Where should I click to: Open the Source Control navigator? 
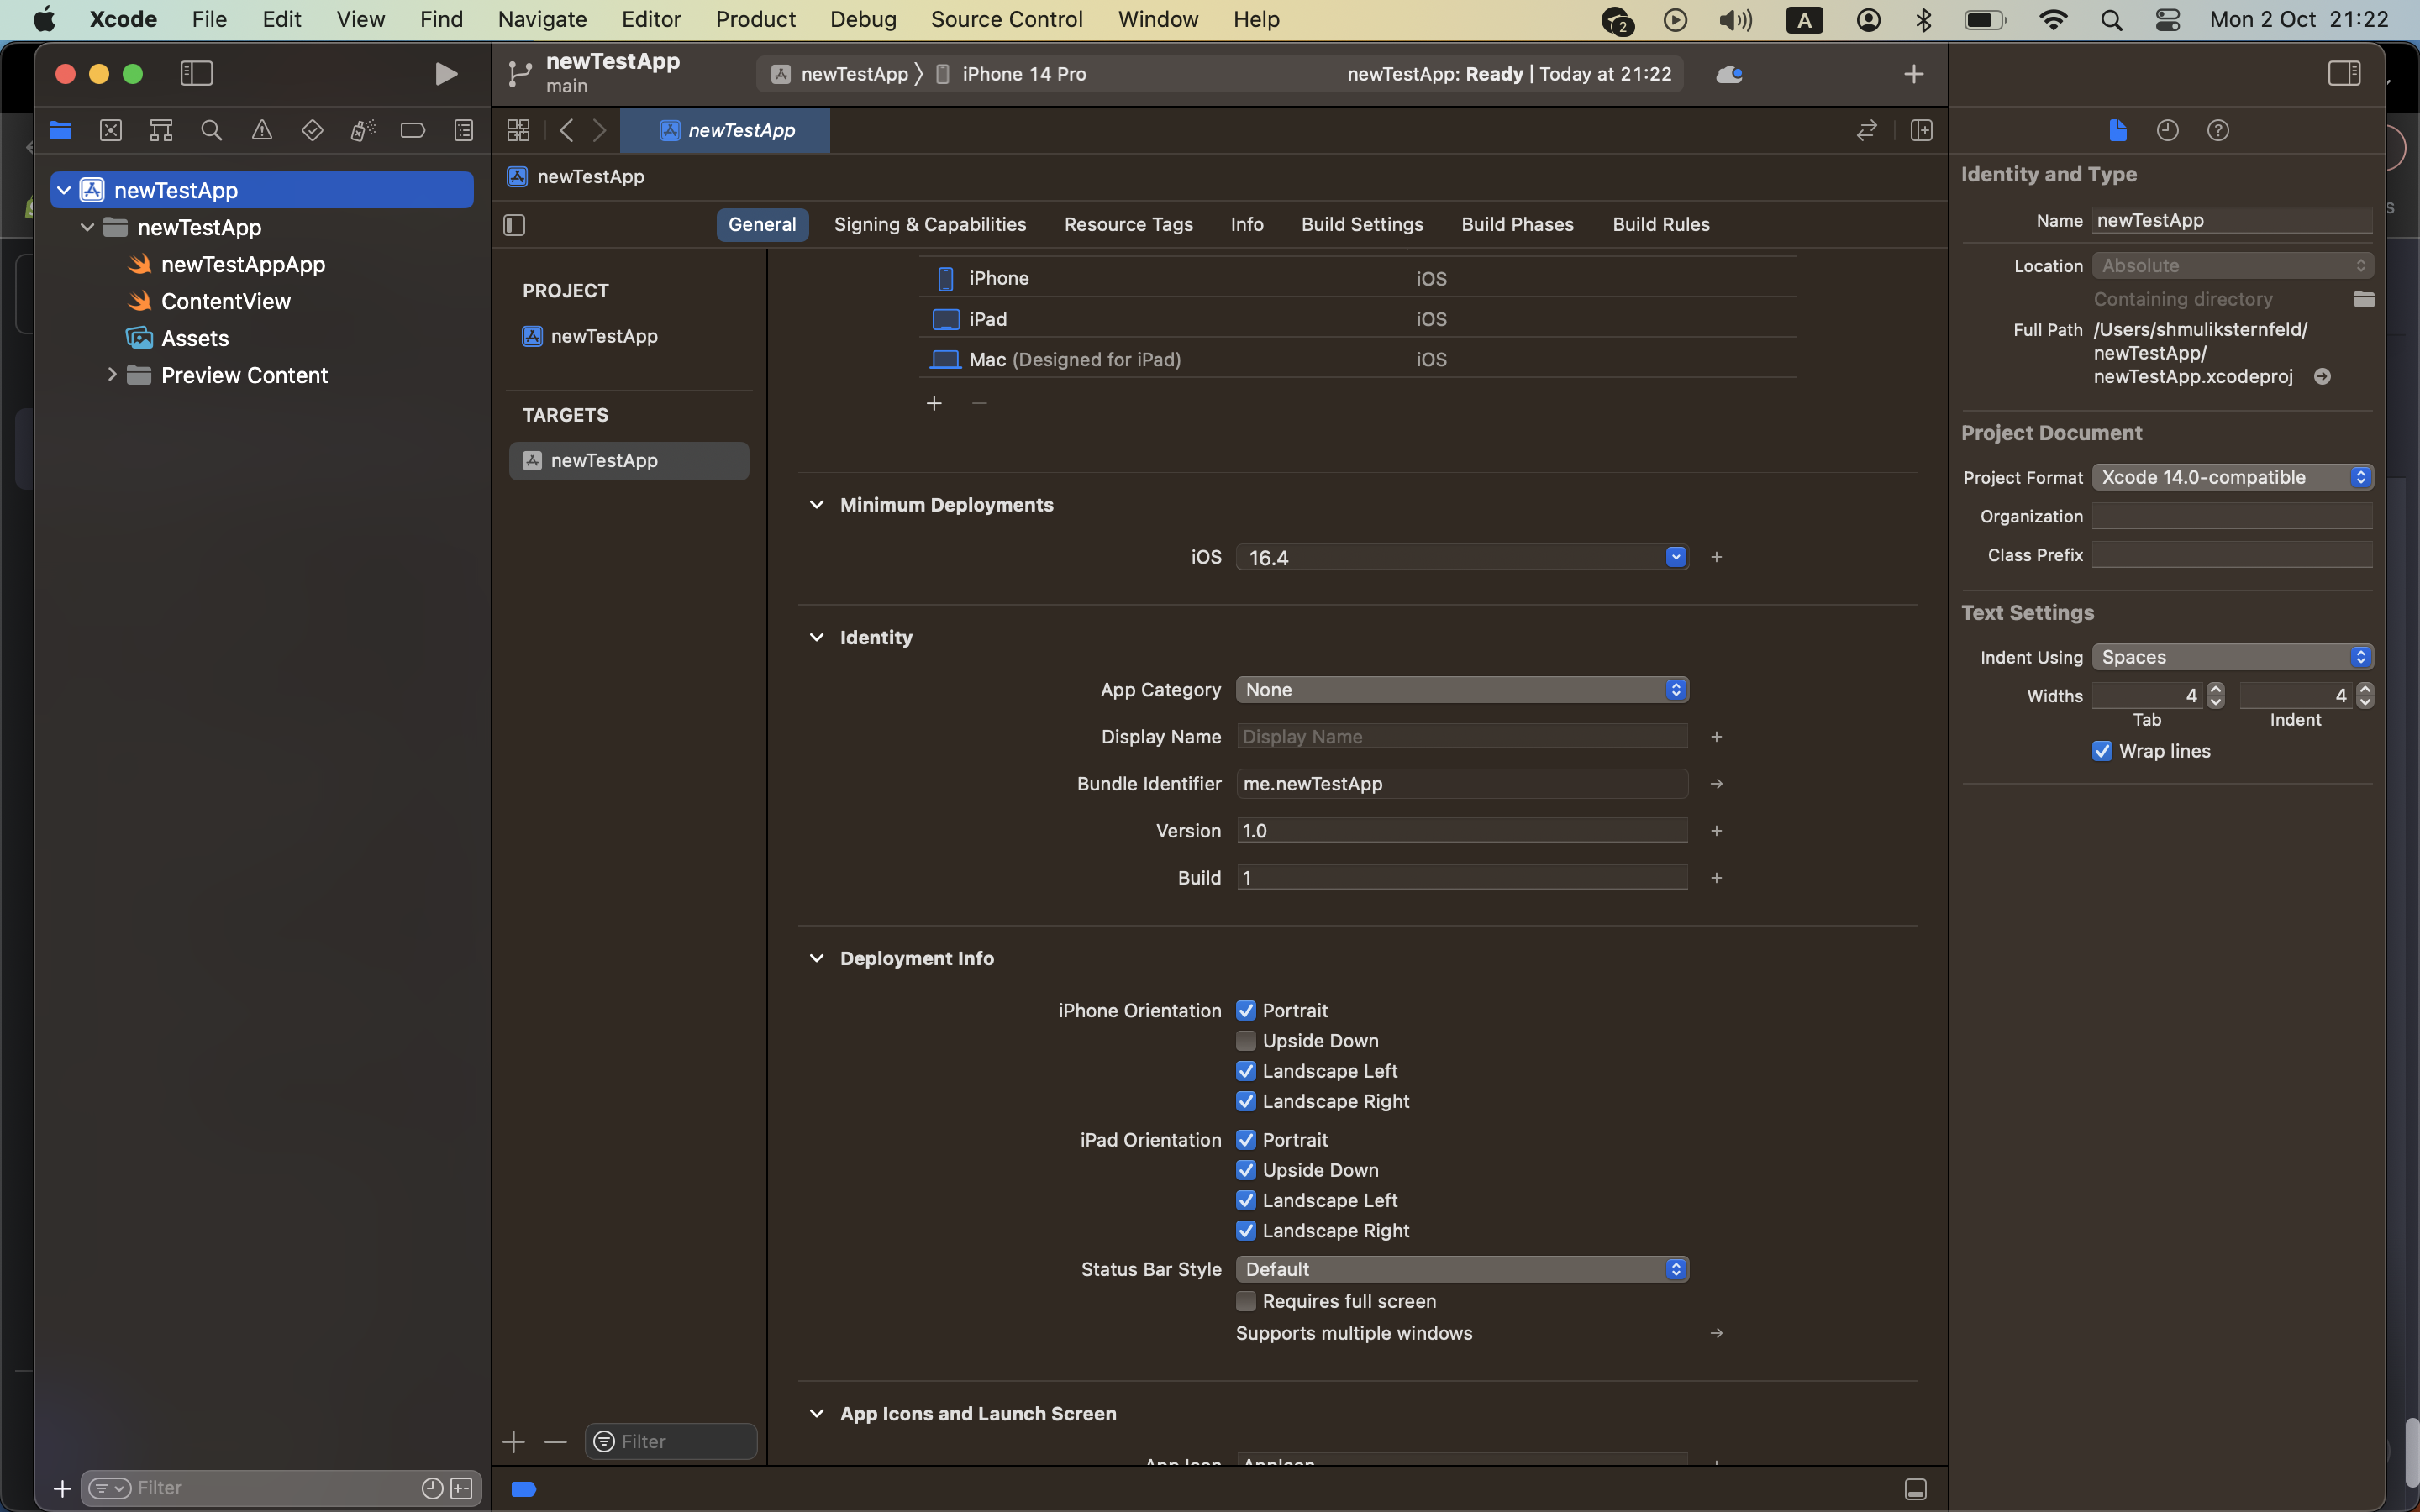pyautogui.click(x=111, y=130)
